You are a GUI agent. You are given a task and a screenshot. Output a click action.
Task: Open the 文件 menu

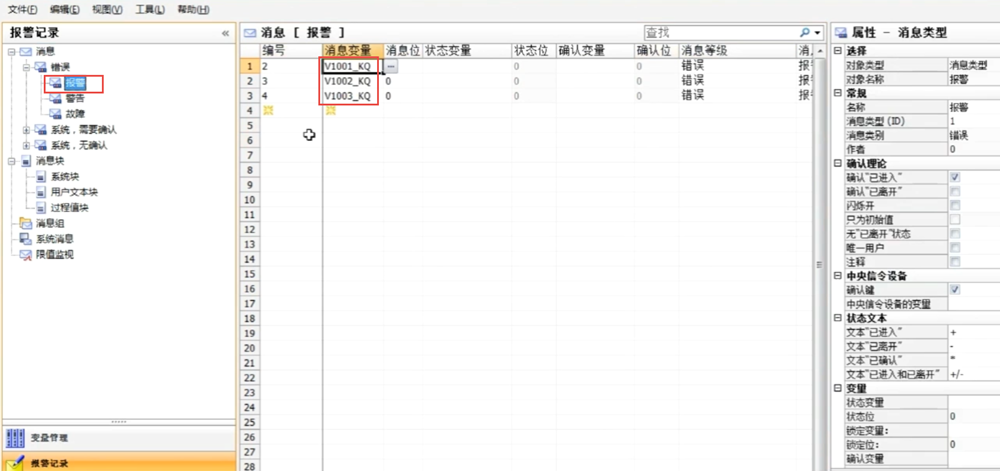tap(22, 9)
